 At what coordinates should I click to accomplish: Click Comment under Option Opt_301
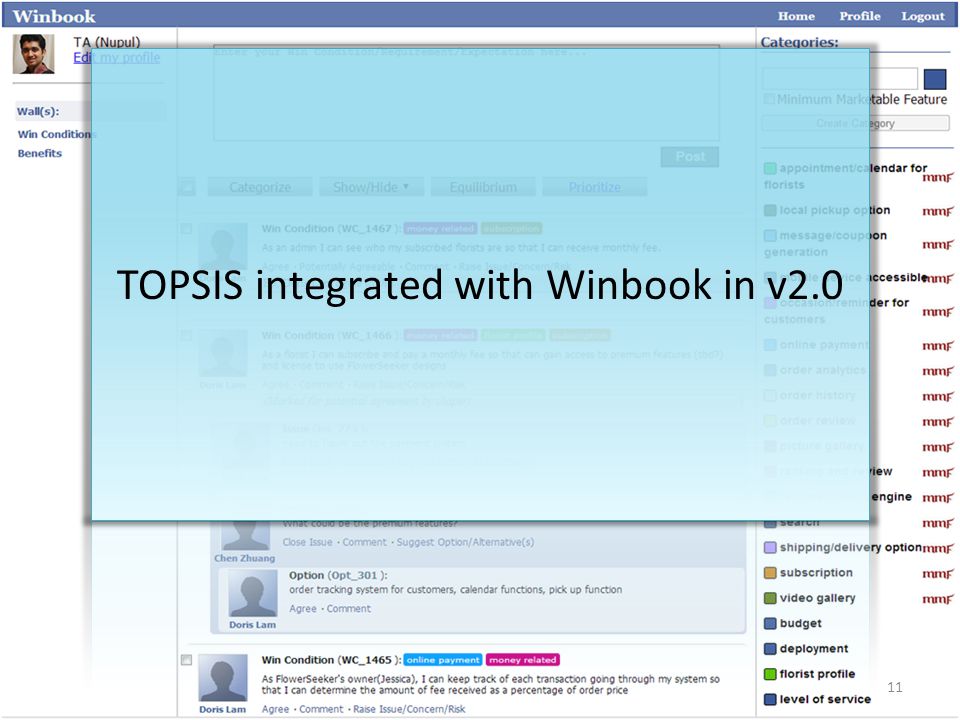[348, 609]
